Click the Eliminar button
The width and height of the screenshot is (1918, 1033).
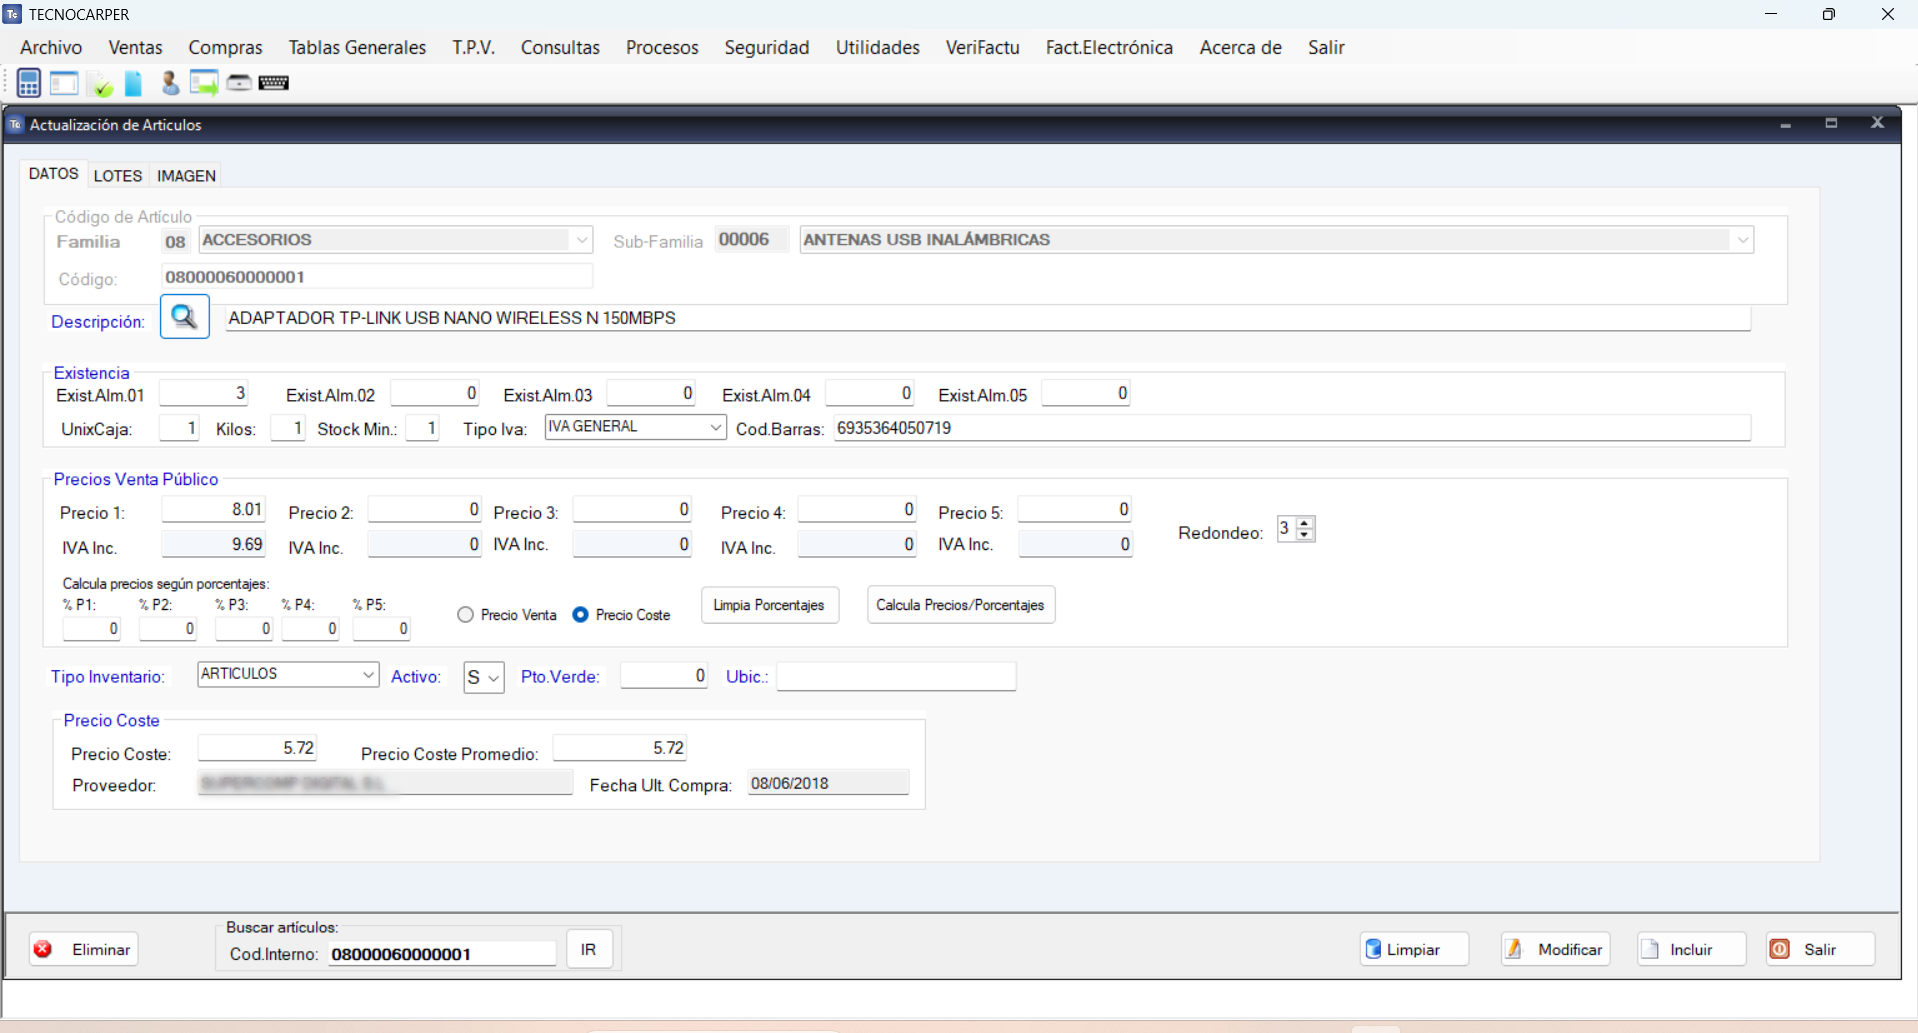pos(85,949)
